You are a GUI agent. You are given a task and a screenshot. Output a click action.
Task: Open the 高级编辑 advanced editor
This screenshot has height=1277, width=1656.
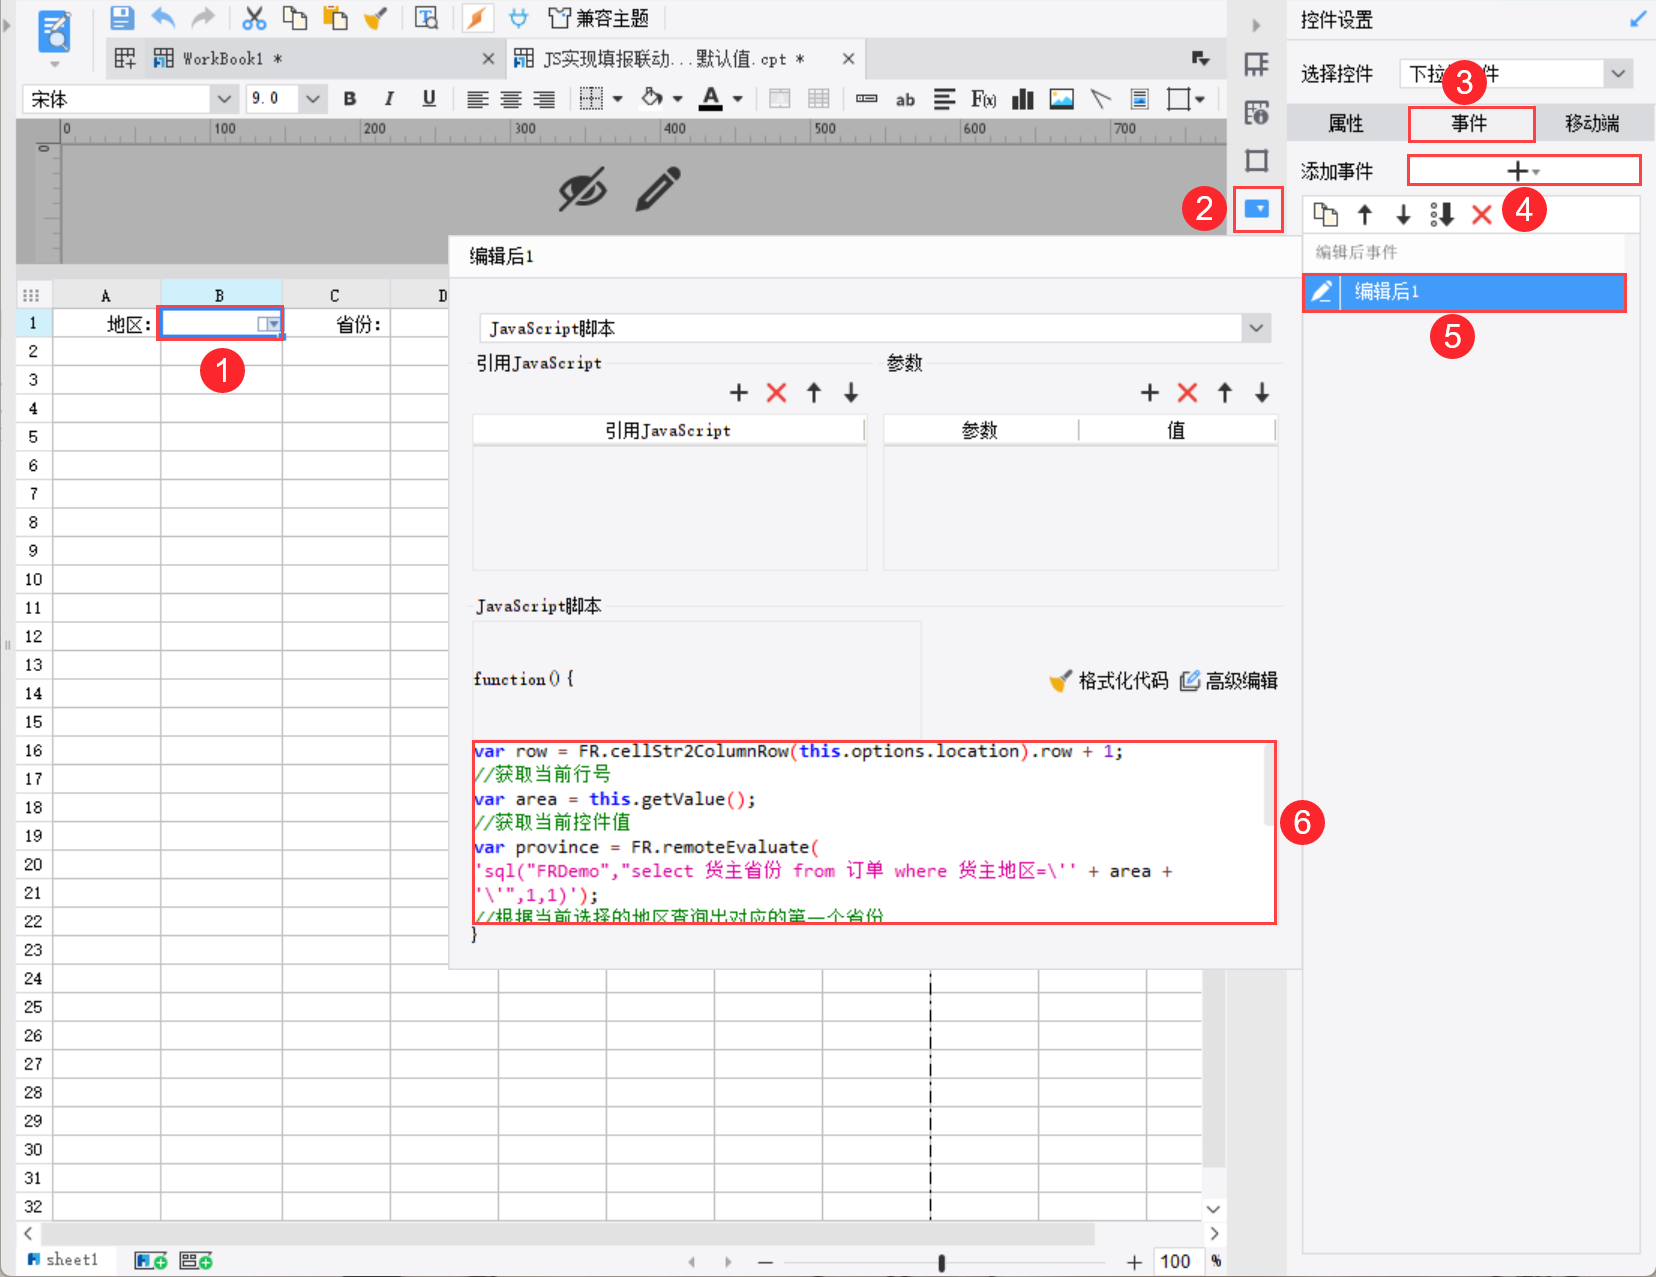click(1229, 681)
